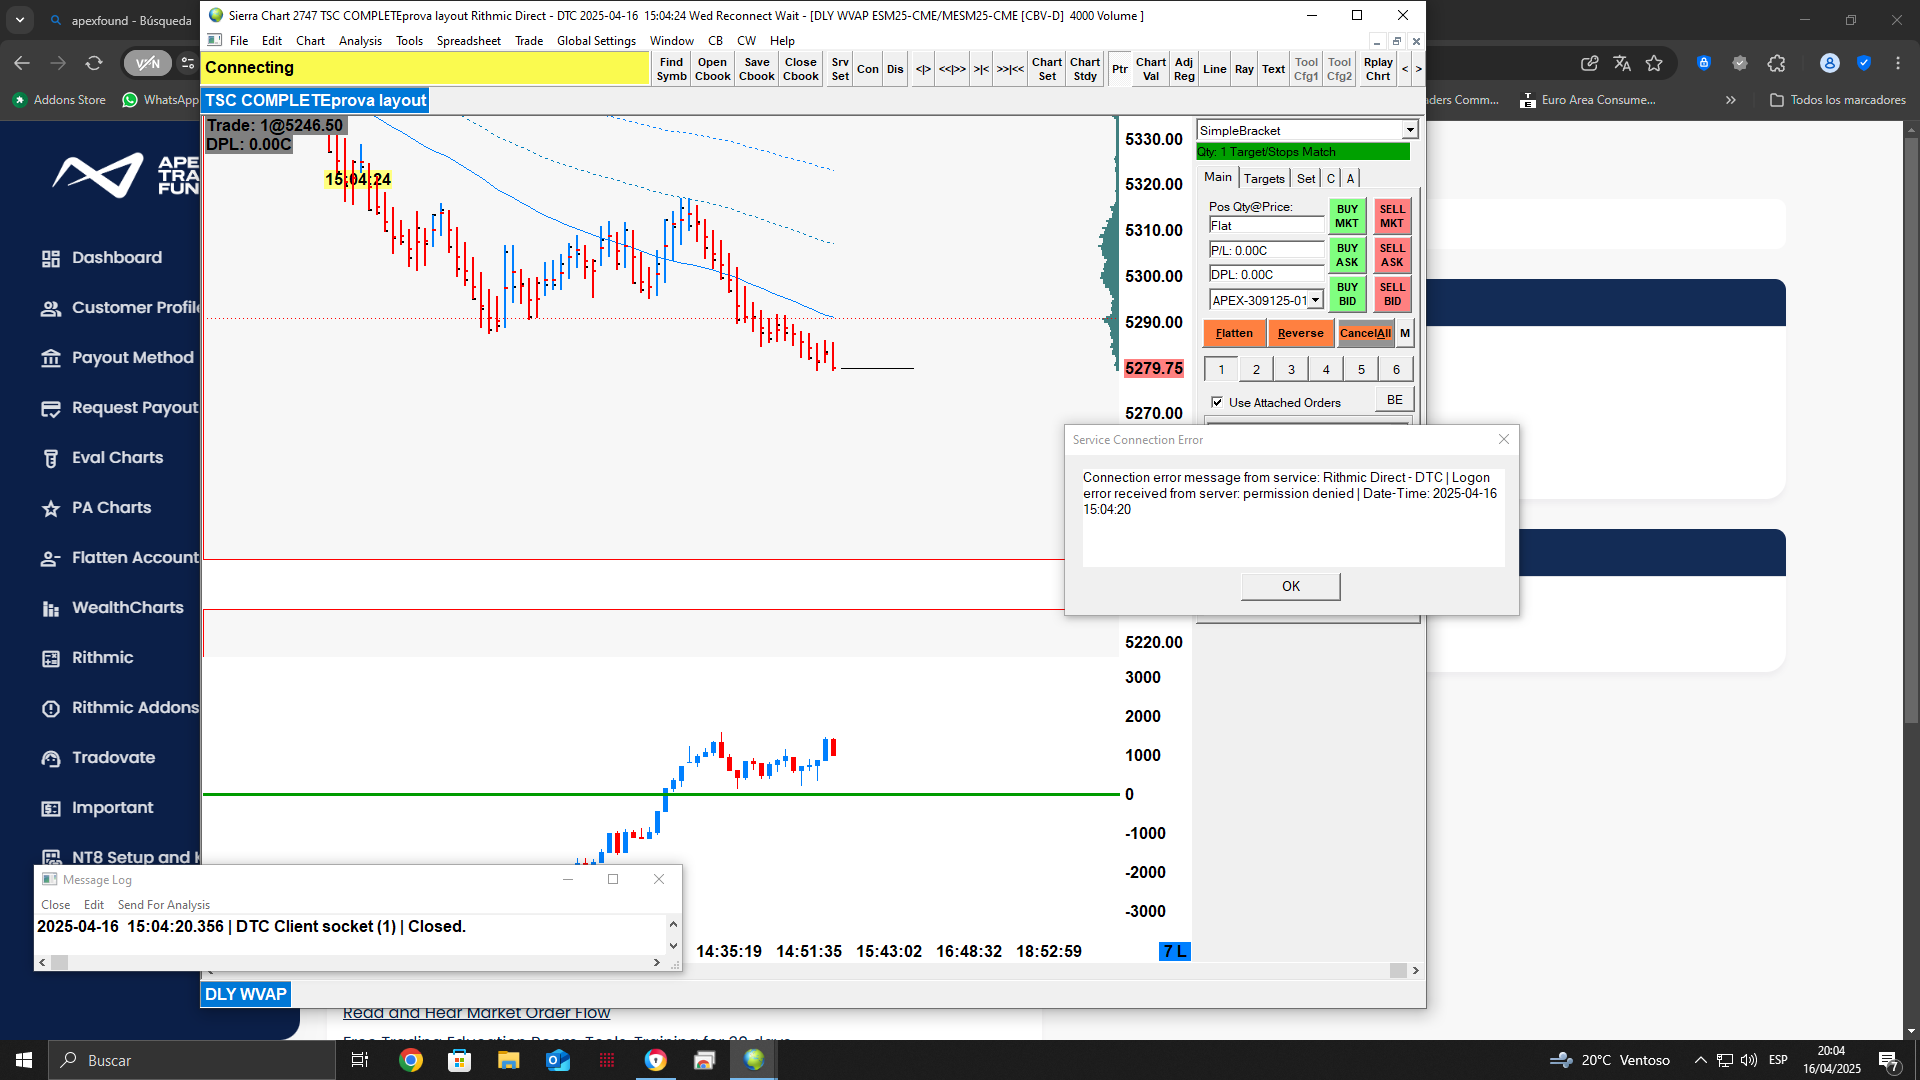Click BUY MKT button
The width and height of the screenshot is (1920, 1080).
pyautogui.click(x=1347, y=217)
